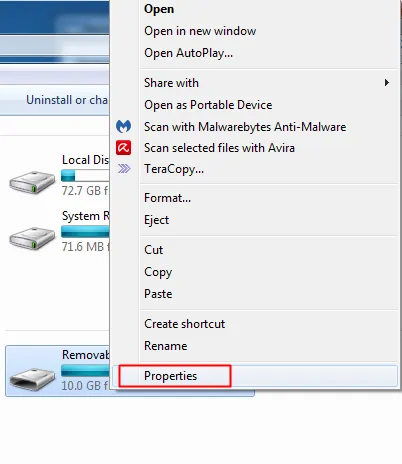402x464 pixels.
Task: Select the Local Disk drive icon
Action: point(32,182)
